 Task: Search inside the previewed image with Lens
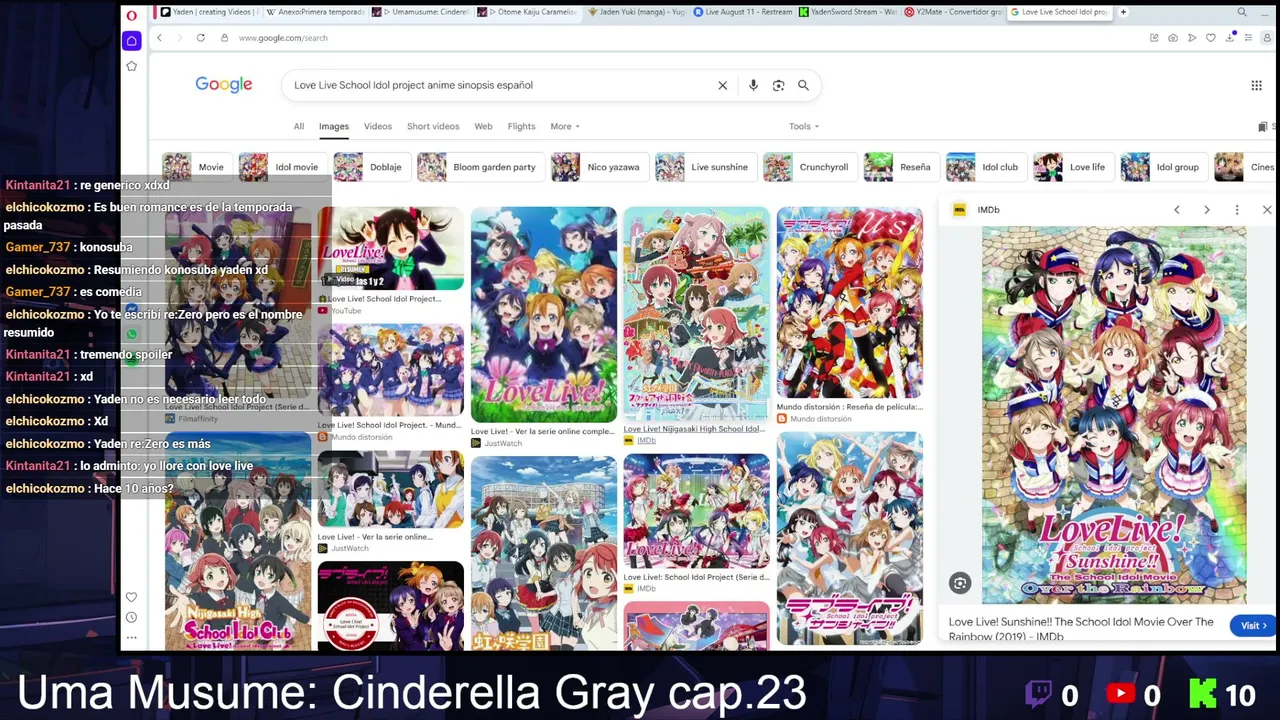959,583
